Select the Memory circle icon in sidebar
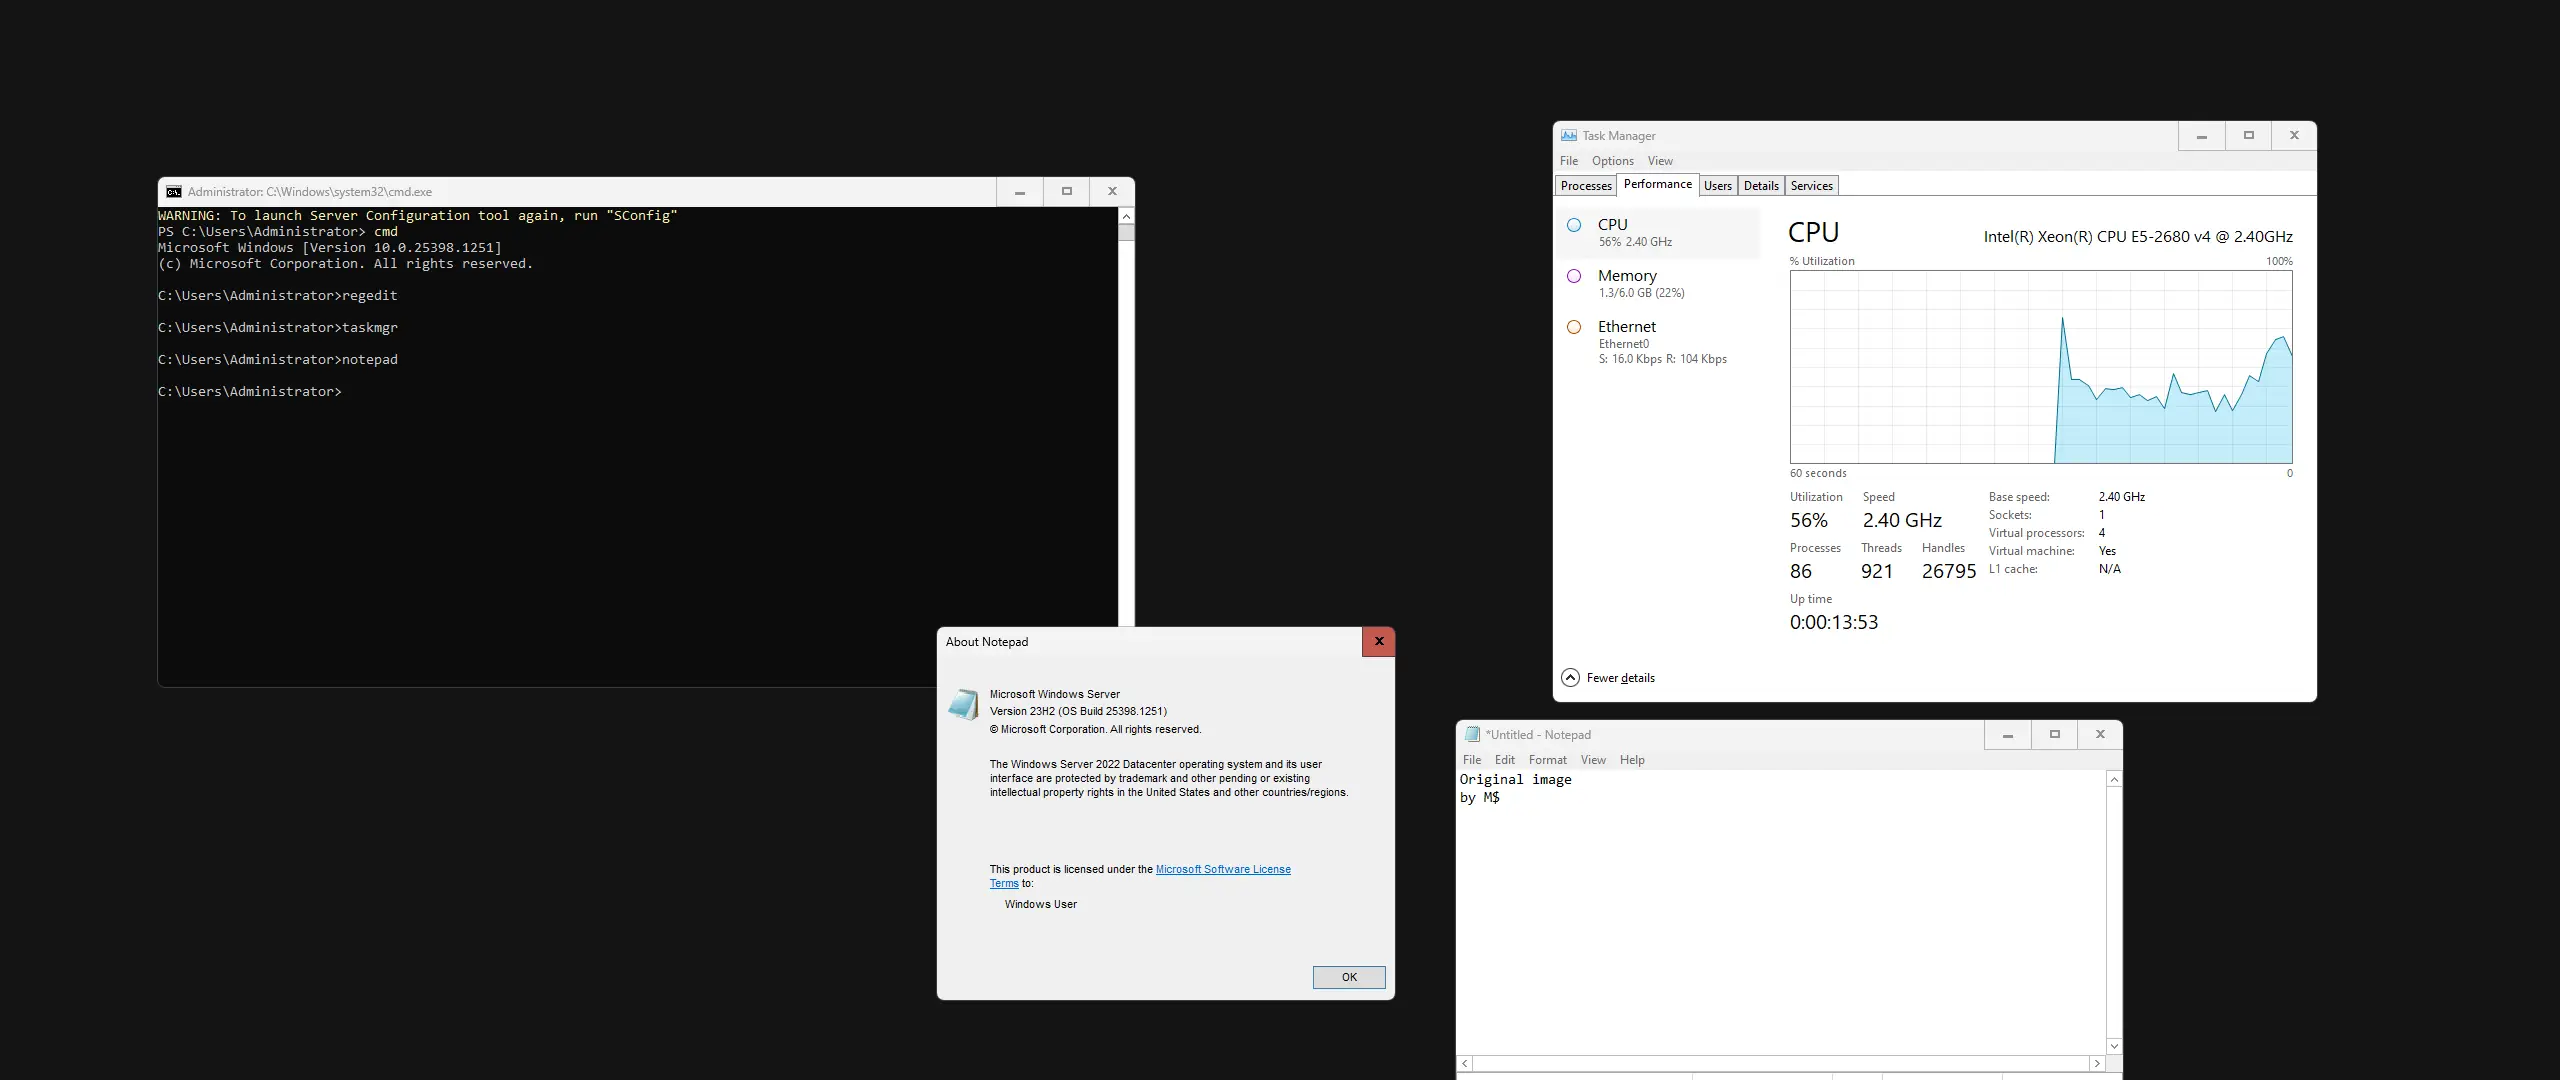The height and width of the screenshot is (1080, 2560). pos(1574,276)
